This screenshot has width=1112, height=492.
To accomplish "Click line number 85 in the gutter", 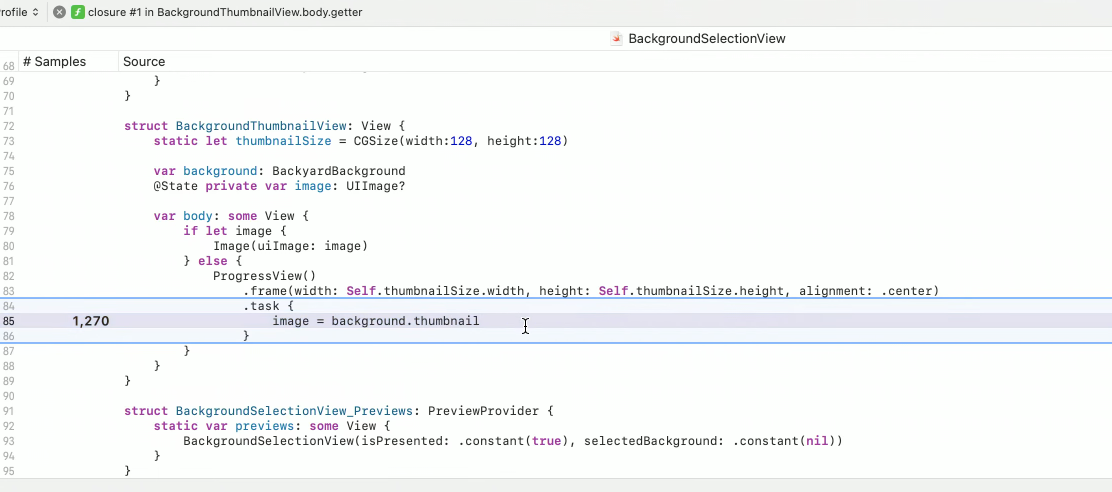I will coord(8,321).
